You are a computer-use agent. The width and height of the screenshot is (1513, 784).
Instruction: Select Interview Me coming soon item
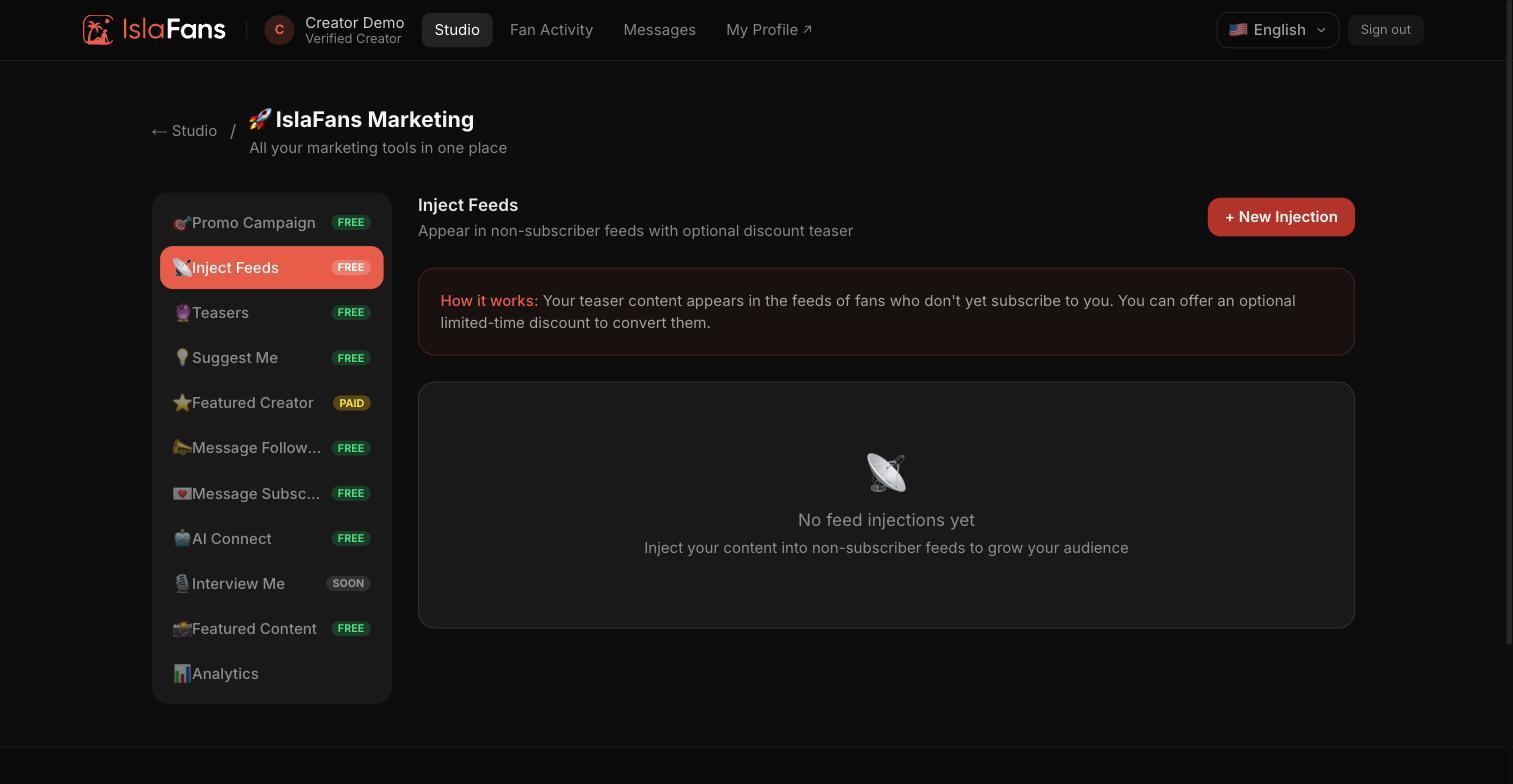(272, 584)
